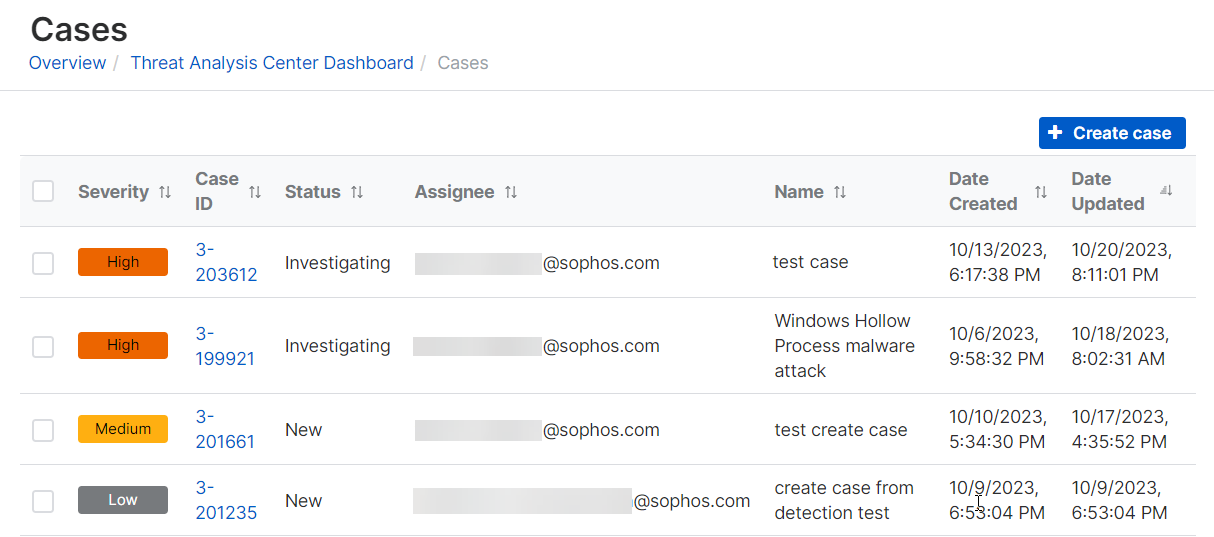Select checkbox for case 3-203612
The image size is (1214, 537).
click(x=43, y=263)
